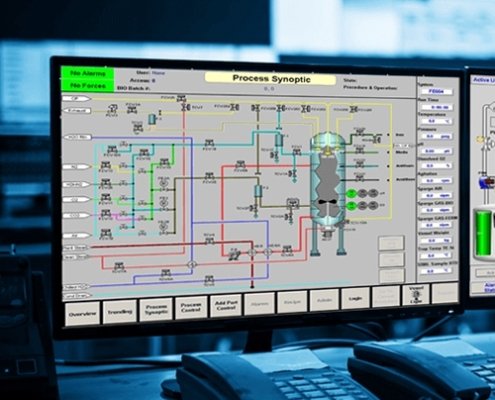Select the Vessel Weight kg value field
Viewport: 495px width, 400px height.
(436, 240)
